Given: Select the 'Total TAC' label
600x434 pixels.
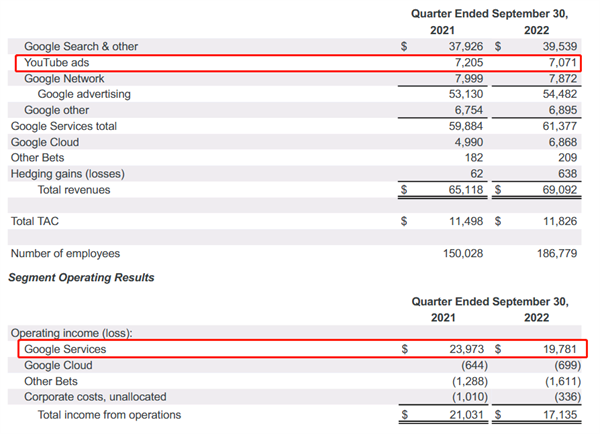Looking at the screenshot, I should tap(35, 221).
